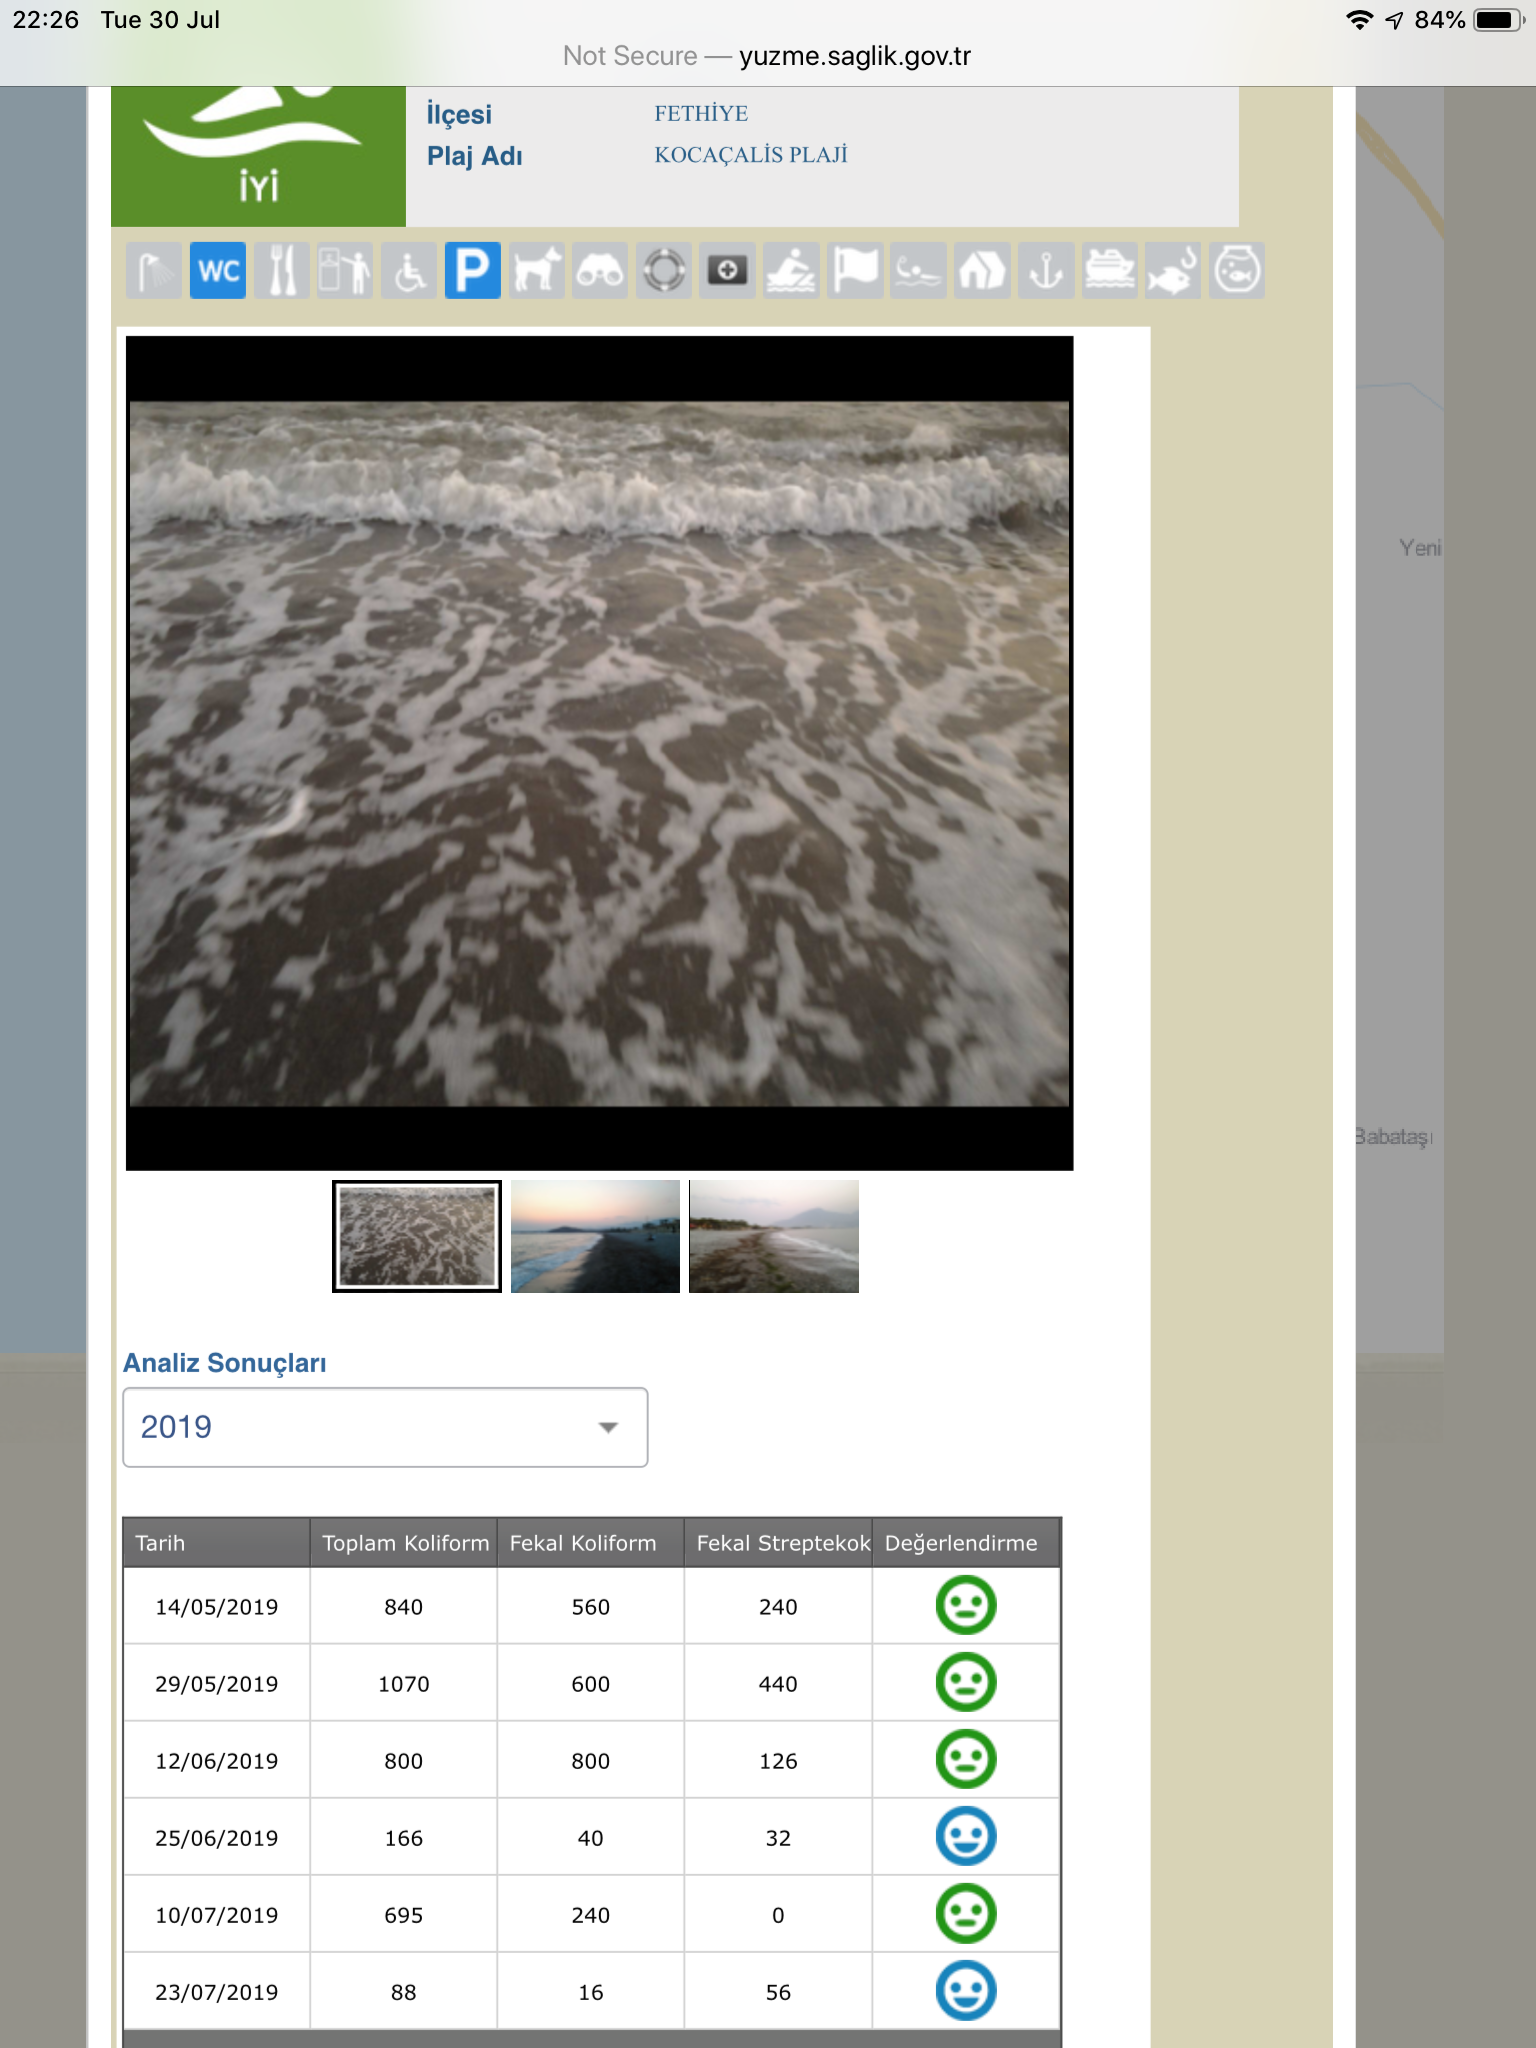The width and height of the screenshot is (1536, 2048).
Task: Click the smiley for 12/06/2019 row
Action: point(966,1759)
